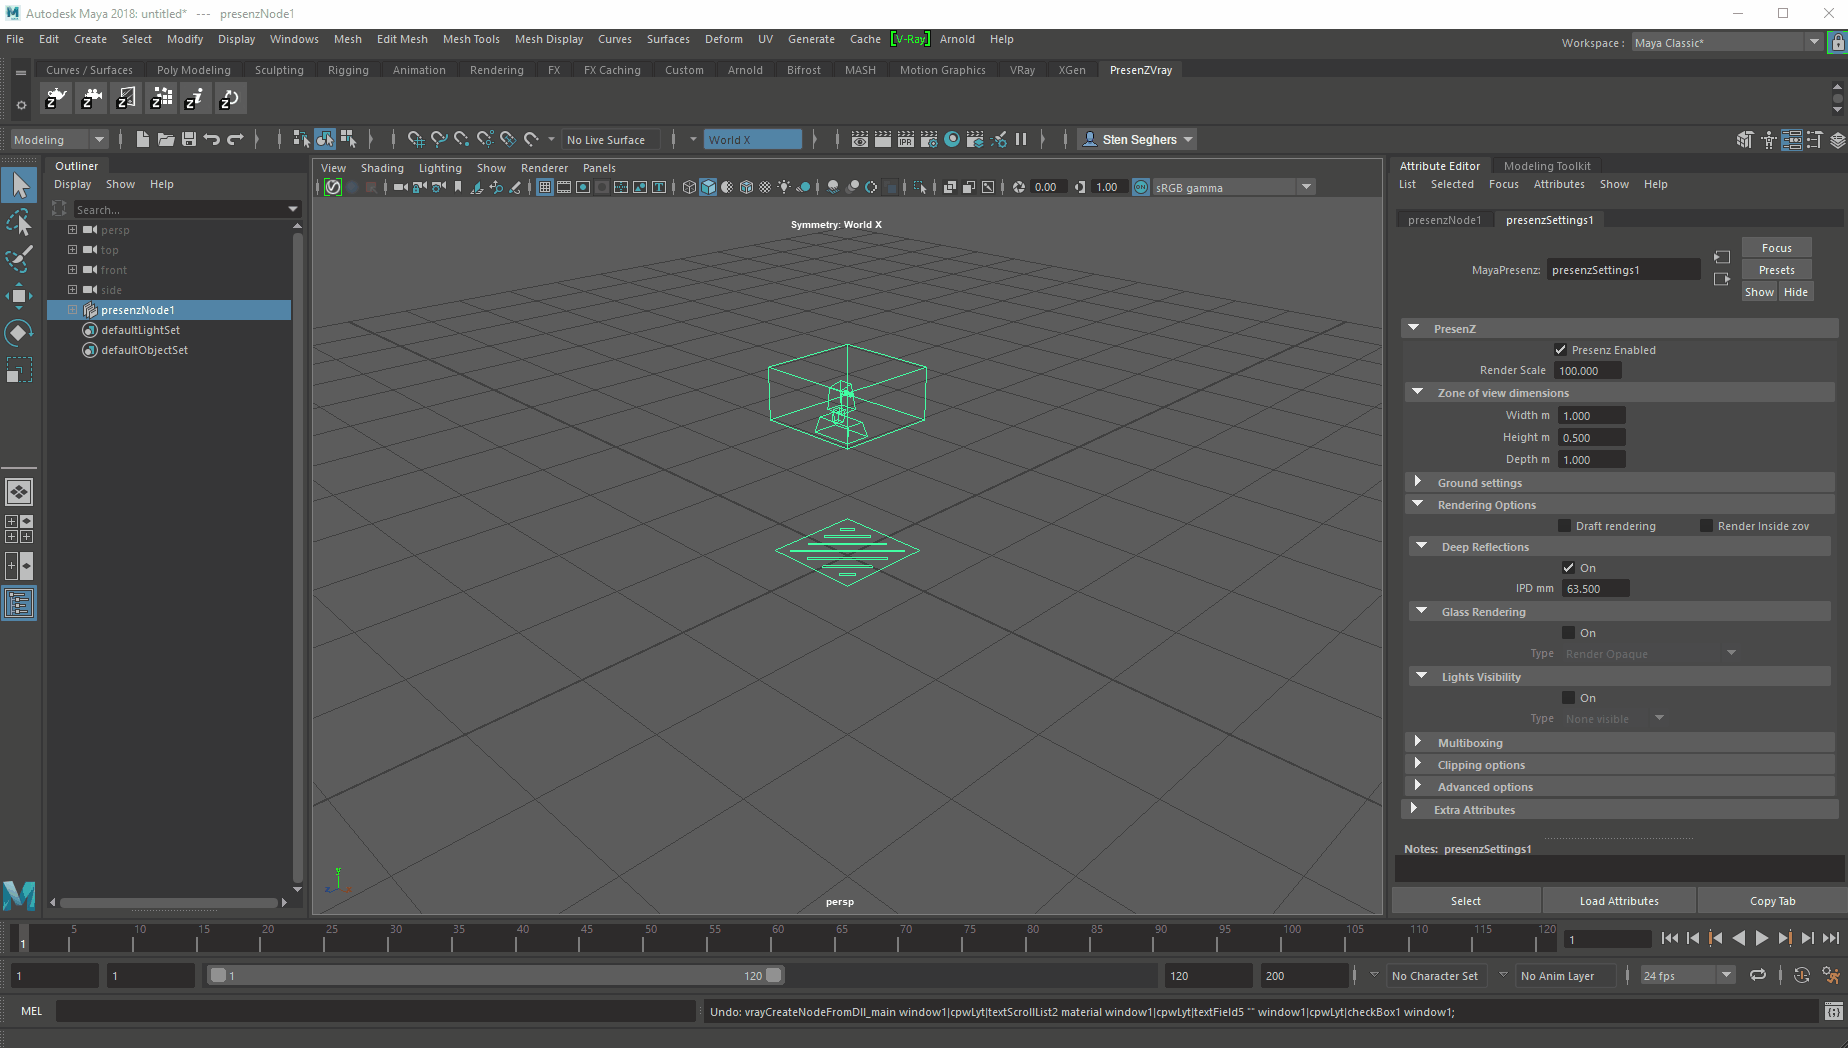Select presenzNode1 attribute tab
This screenshot has width=1848, height=1048.
tap(1444, 220)
